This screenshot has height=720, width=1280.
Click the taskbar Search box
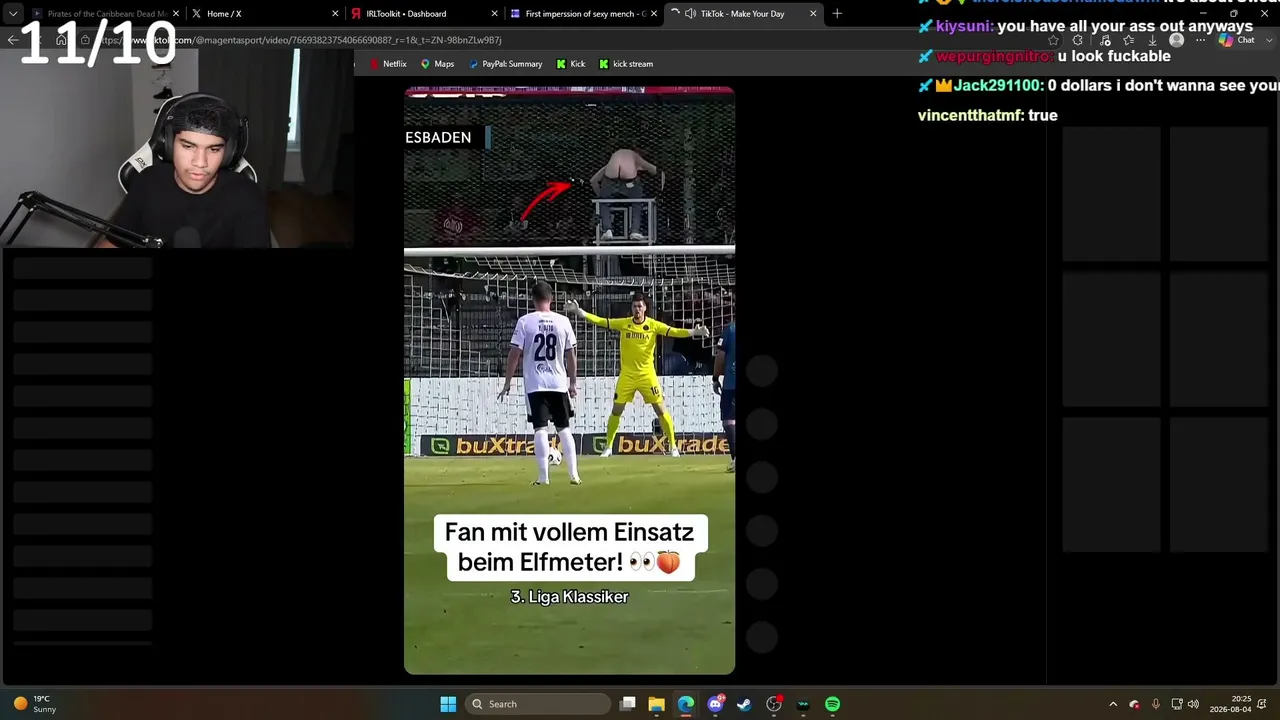point(539,704)
